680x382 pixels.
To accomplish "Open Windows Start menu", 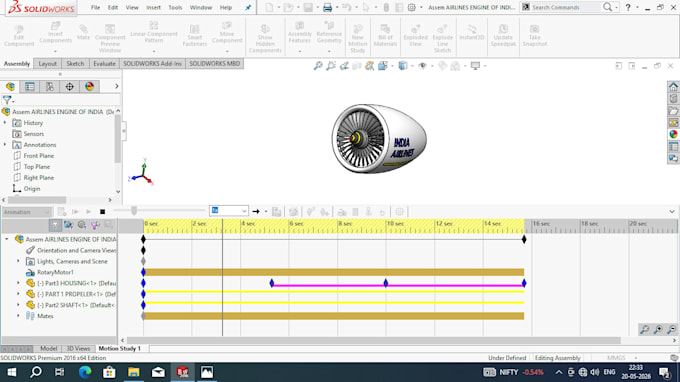I will tap(11, 372).
